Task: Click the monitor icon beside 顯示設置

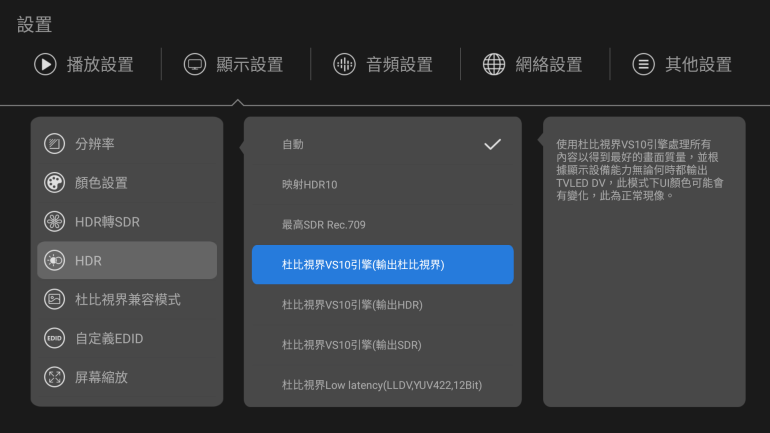Action: pyautogui.click(x=195, y=64)
